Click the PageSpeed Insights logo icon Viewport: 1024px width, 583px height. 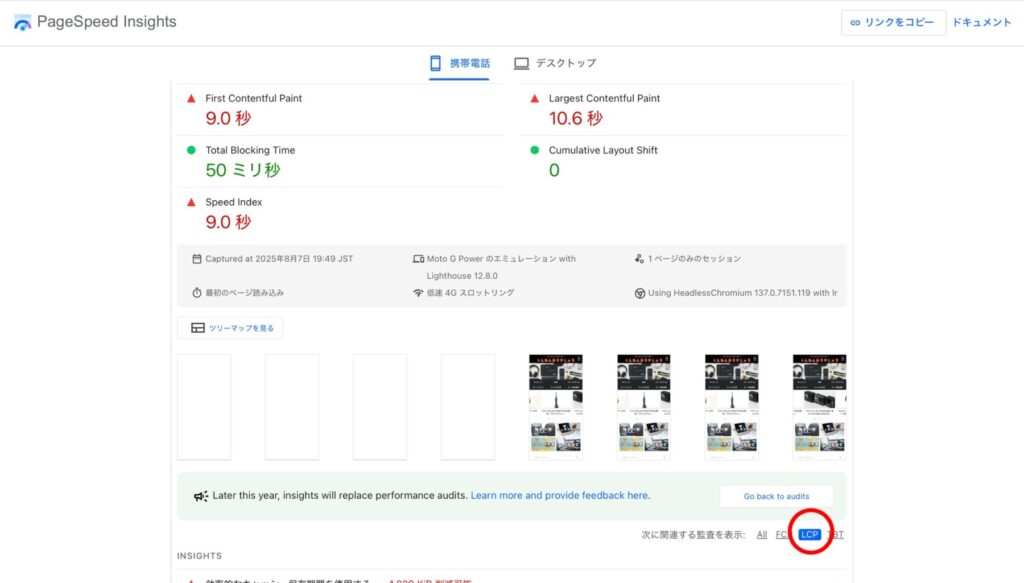click(x=22, y=22)
